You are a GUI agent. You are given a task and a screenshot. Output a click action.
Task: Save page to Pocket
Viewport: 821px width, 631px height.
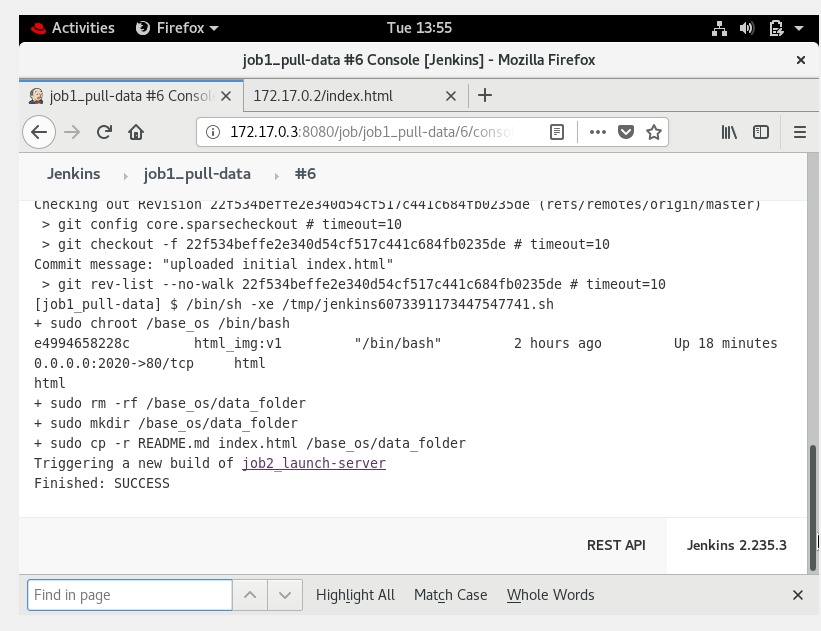coord(626,132)
